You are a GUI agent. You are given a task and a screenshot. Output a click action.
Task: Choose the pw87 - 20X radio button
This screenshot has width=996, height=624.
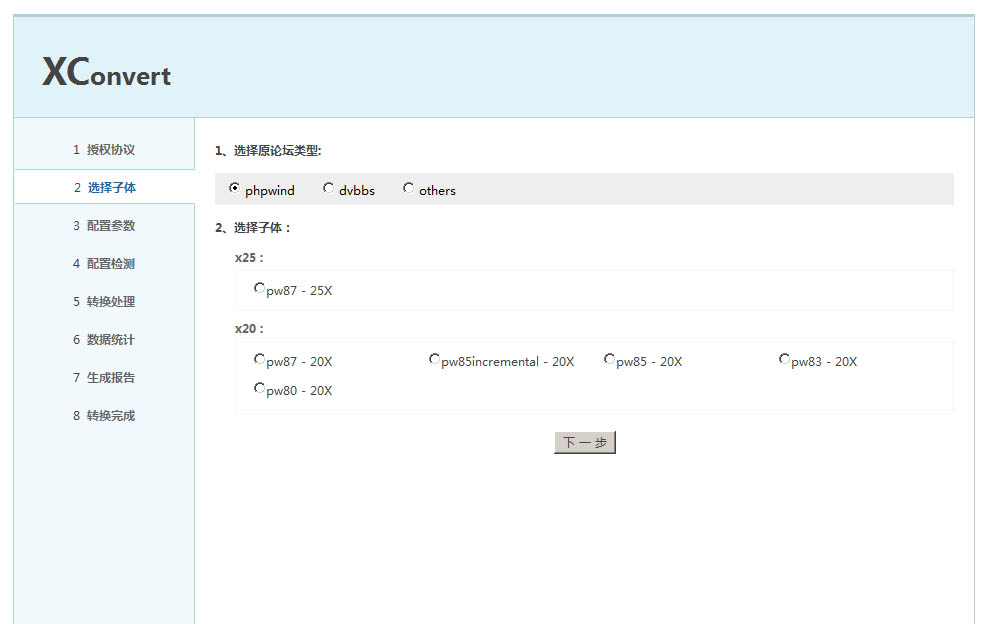tap(260, 359)
